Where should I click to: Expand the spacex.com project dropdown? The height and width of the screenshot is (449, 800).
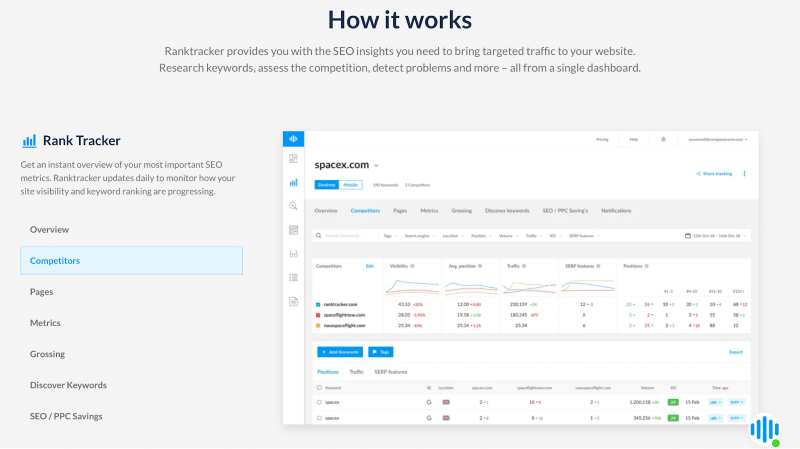376,166
